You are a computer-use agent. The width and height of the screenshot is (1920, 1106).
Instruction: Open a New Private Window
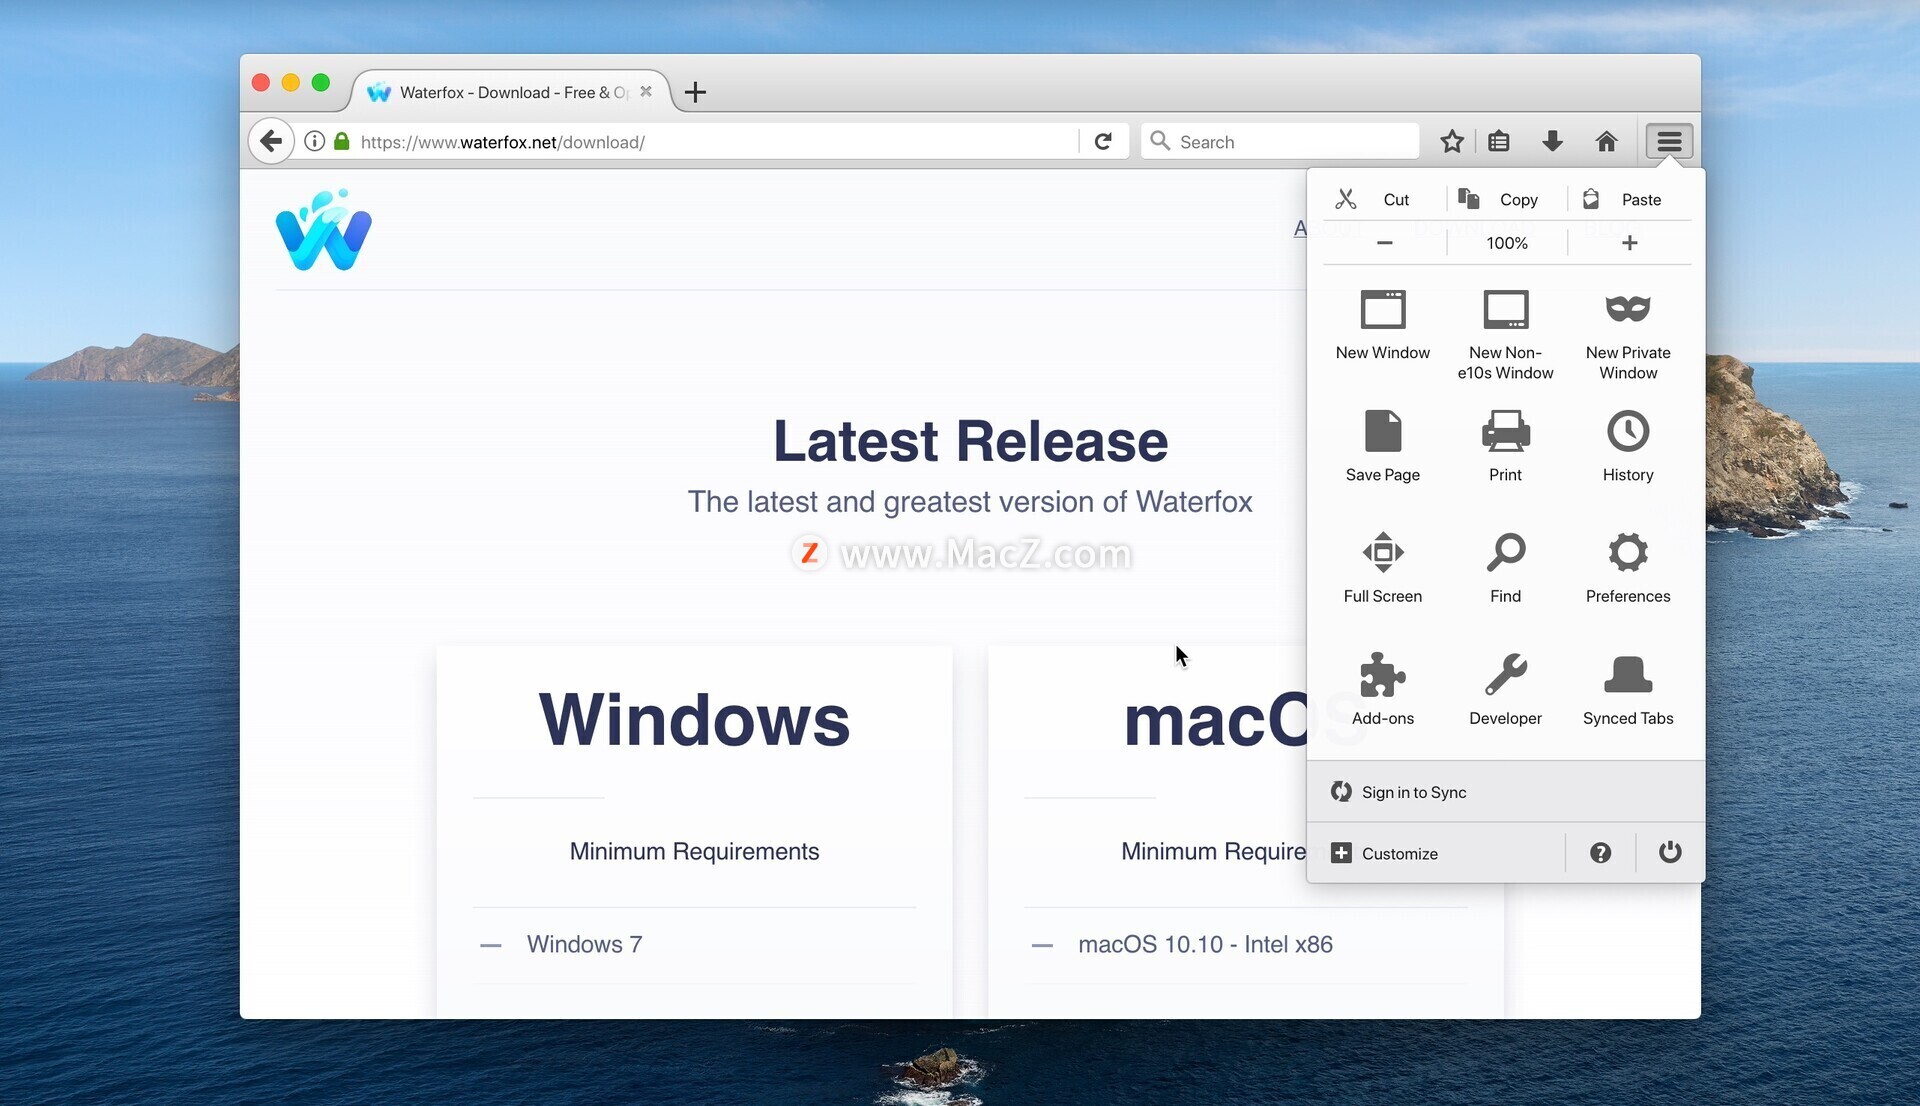click(1628, 336)
